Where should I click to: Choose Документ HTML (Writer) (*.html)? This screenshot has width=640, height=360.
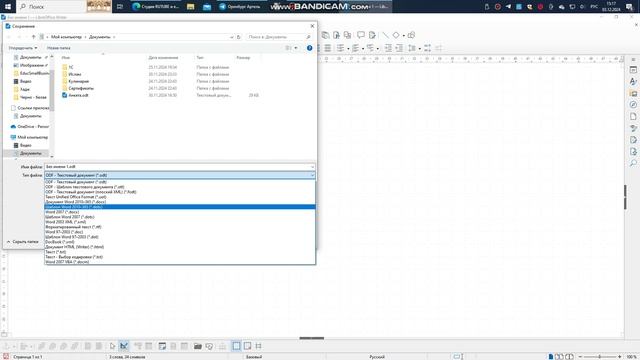[x=180, y=247]
